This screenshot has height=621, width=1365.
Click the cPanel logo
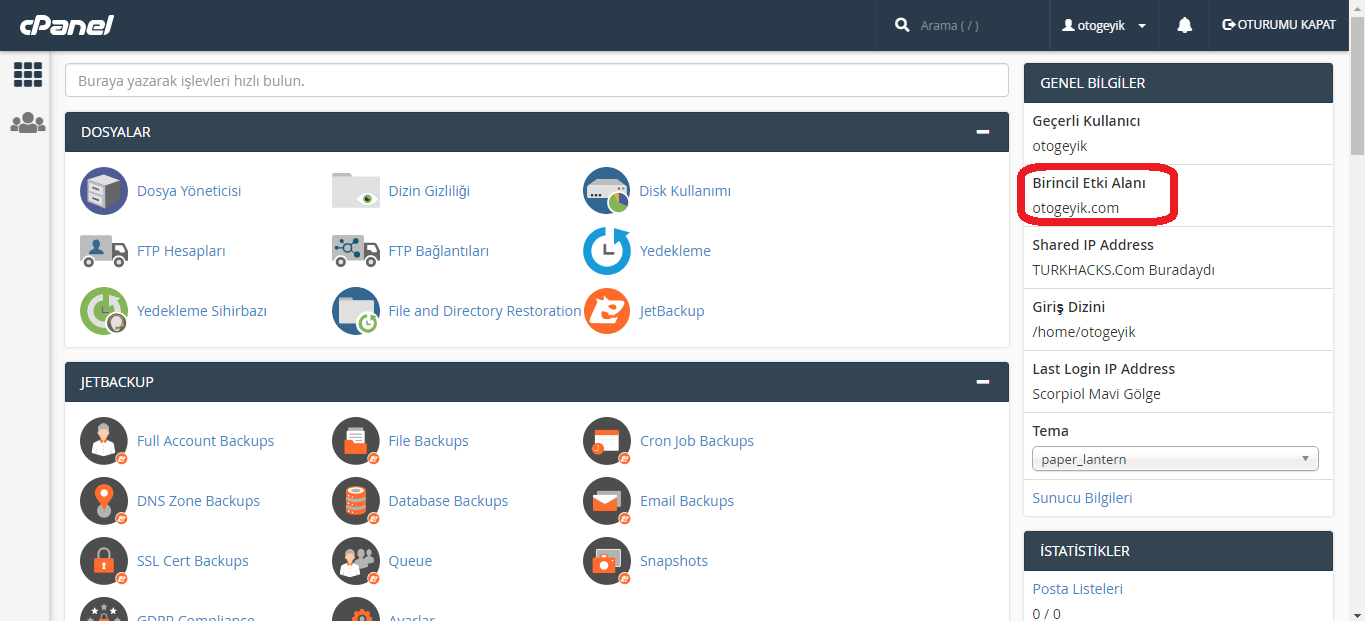pos(66,25)
